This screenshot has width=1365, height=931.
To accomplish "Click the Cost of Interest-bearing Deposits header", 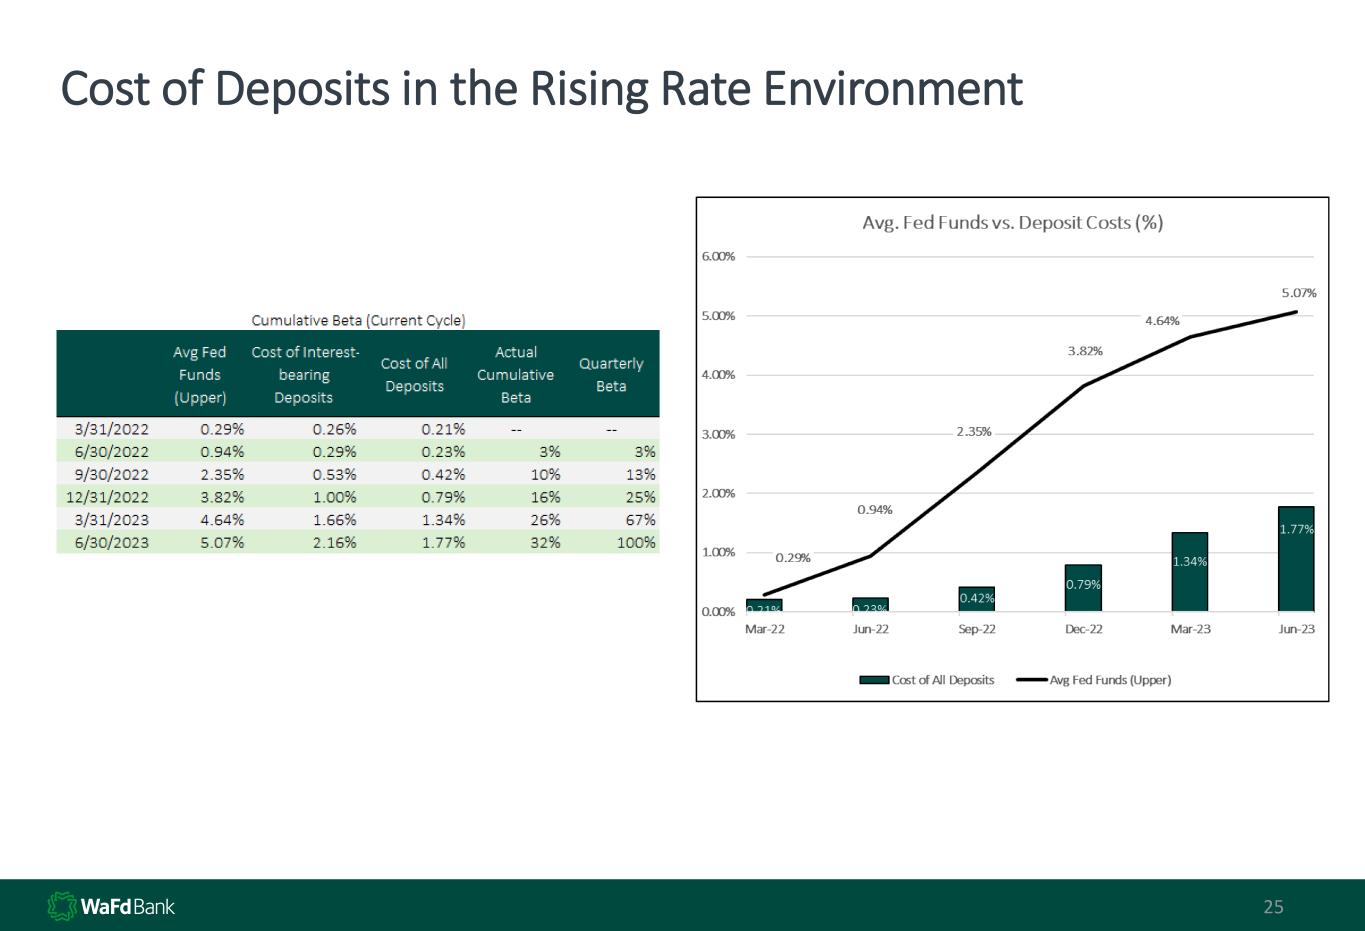I will (x=304, y=375).
